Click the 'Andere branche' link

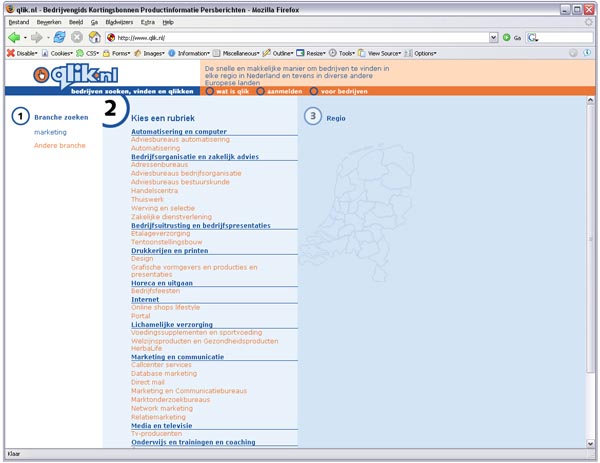pyautogui.click(x=60, y=145)
